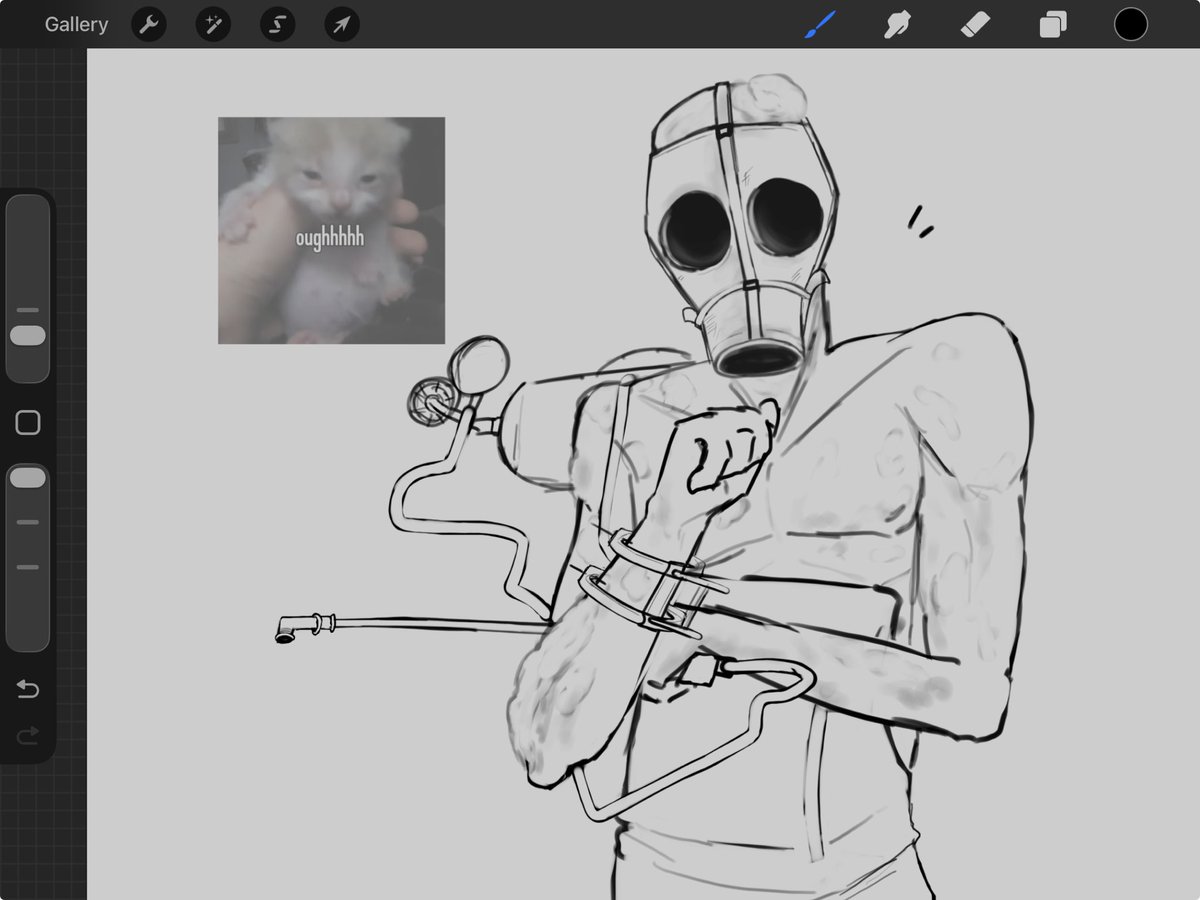The height and width of the screenshot is (900, 1200).
Task: Open the Layers panel
Action: pyautogui.click(x=1053, y=24)
